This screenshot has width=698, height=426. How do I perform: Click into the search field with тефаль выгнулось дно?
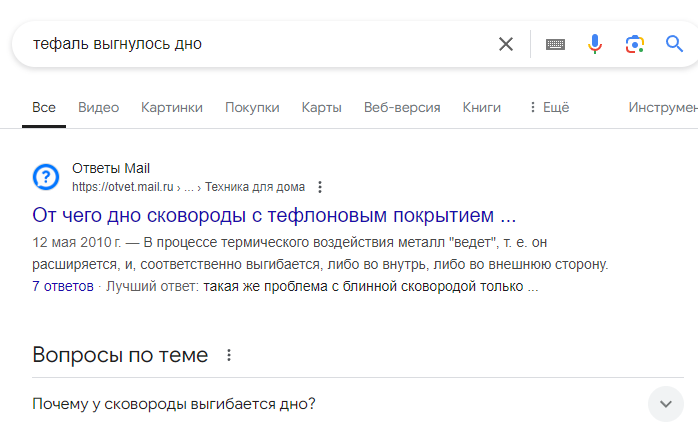pos(258,44)
